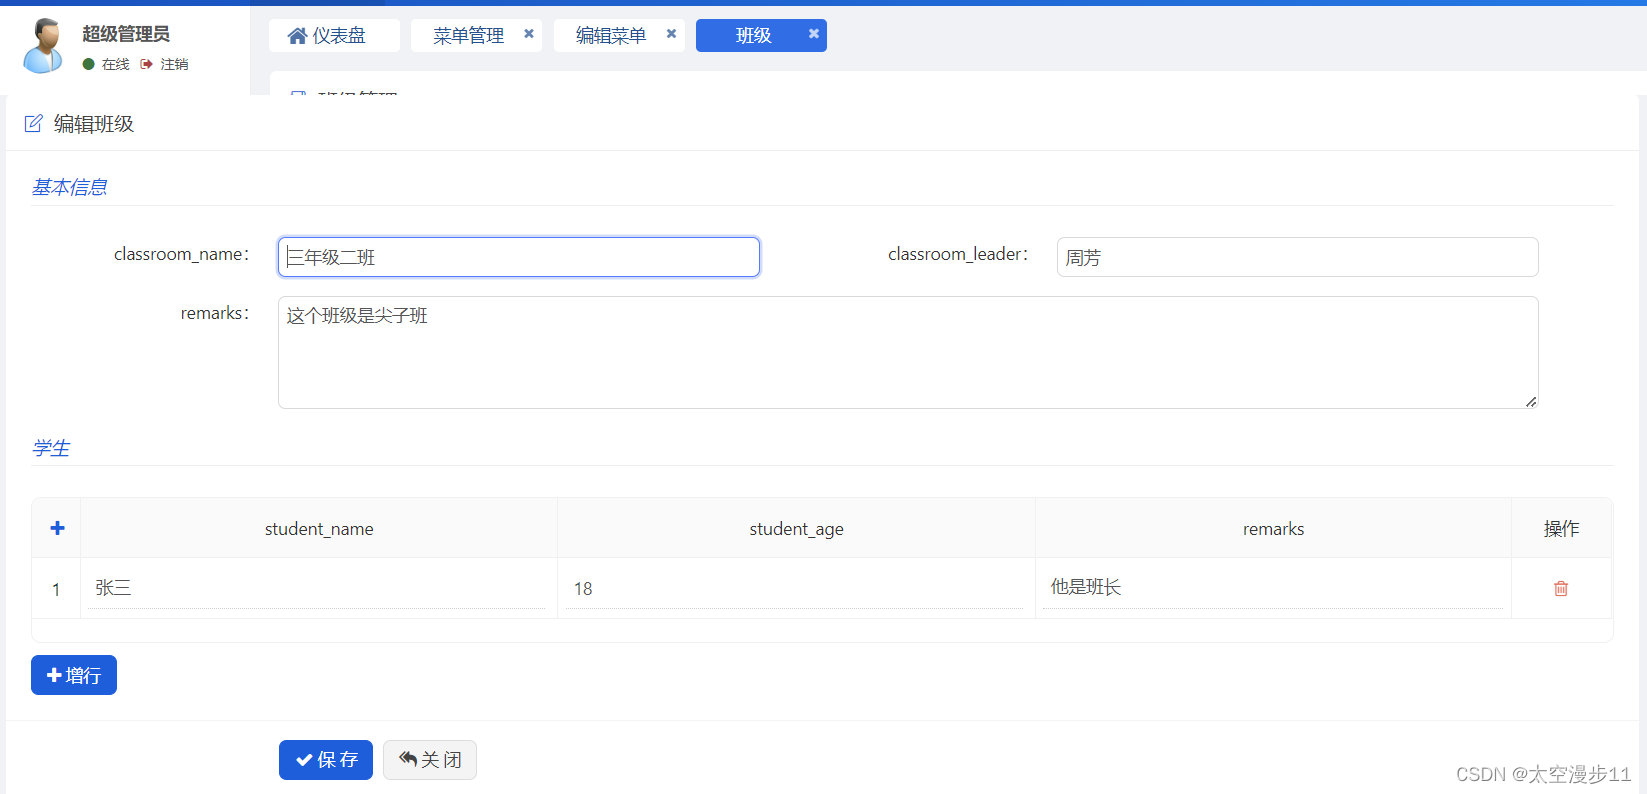Grab the textarea resize handle
1647x794 pixels.
1531,401
